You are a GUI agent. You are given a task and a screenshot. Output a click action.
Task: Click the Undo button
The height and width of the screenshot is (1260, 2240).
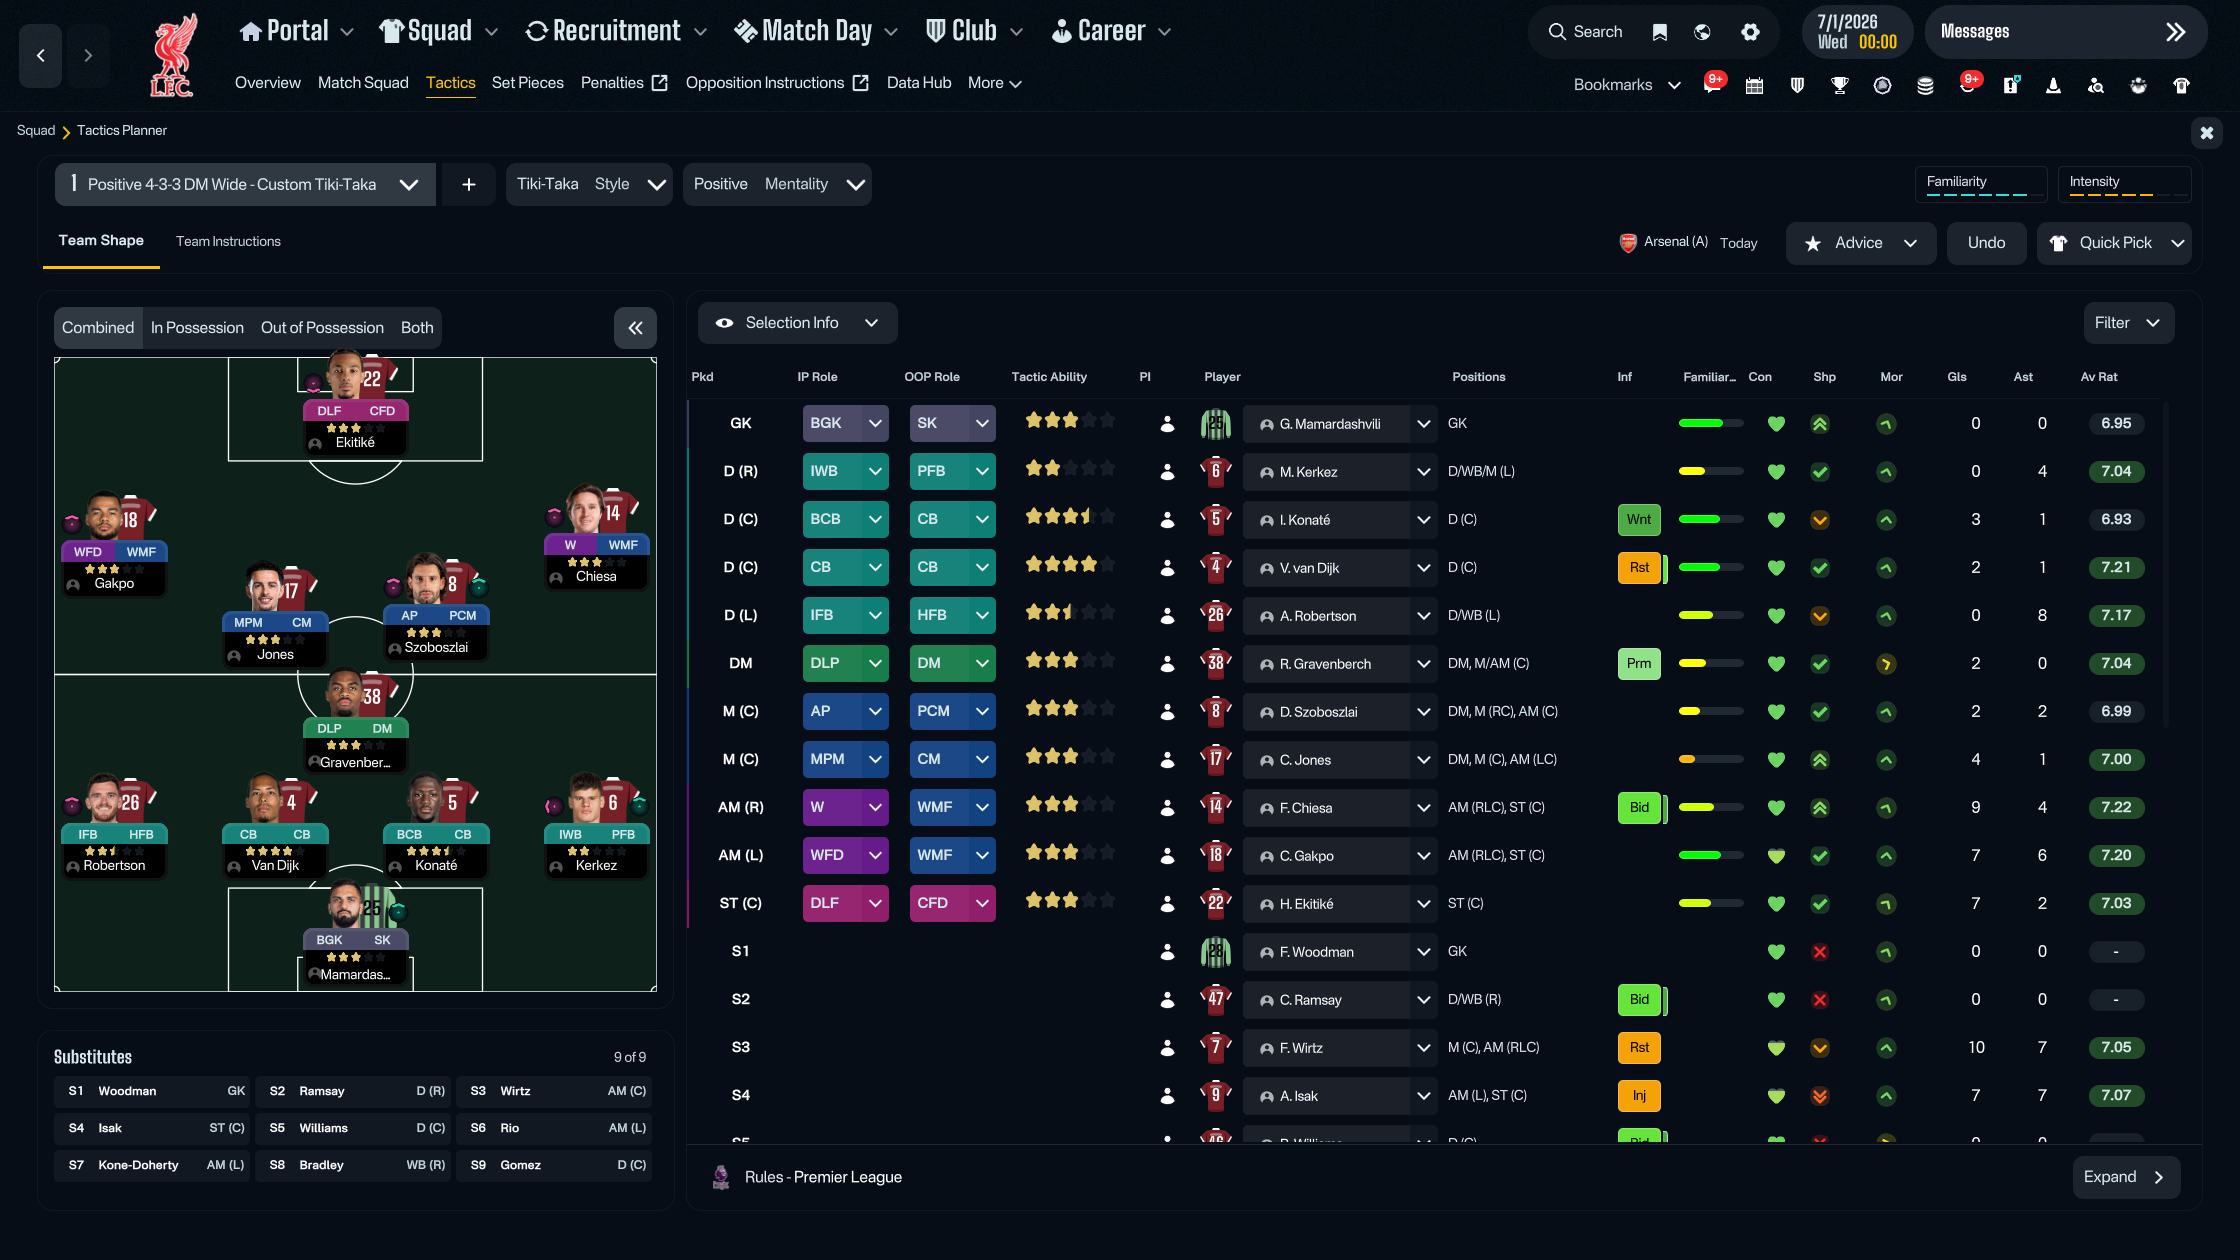[1986, 242]
